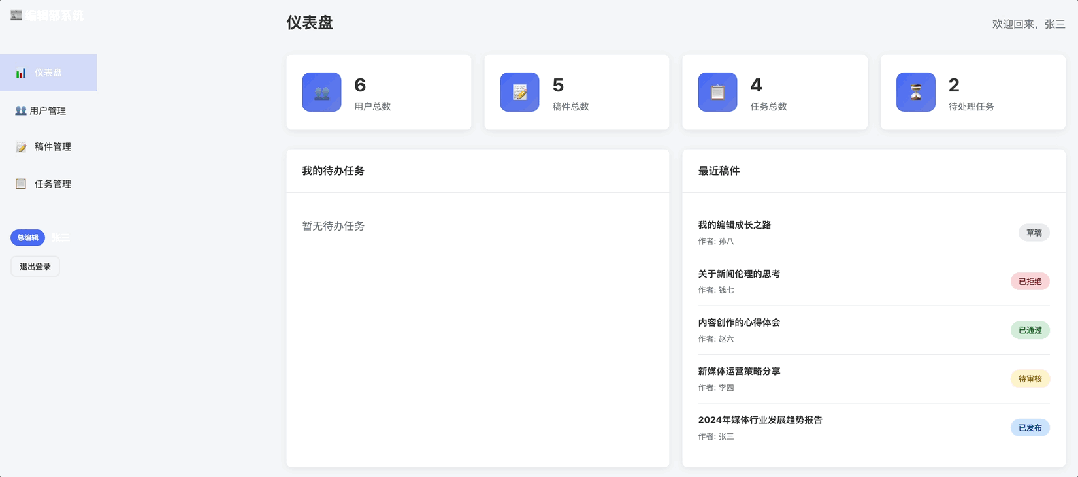Click the red 已拒绝 status tag
The height and width of the screenshot is (477, 1078).
pyautogui.click(x=1030, y=281)
